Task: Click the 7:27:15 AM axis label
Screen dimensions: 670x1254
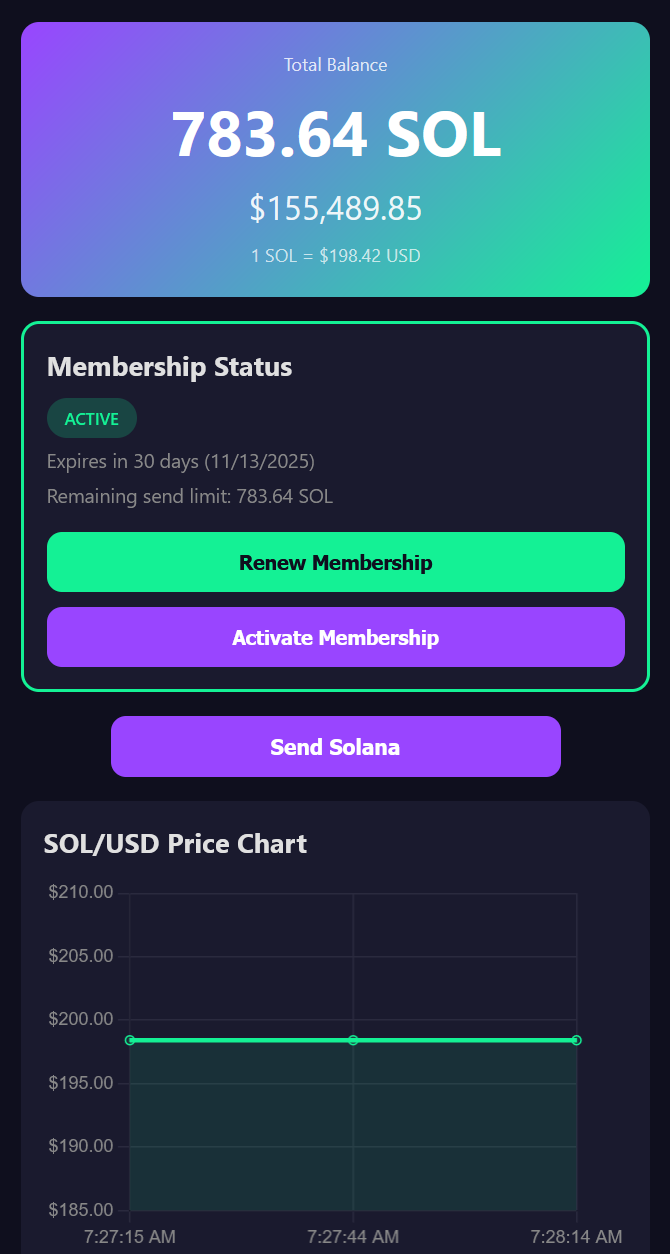Action: click(129, 1236)
